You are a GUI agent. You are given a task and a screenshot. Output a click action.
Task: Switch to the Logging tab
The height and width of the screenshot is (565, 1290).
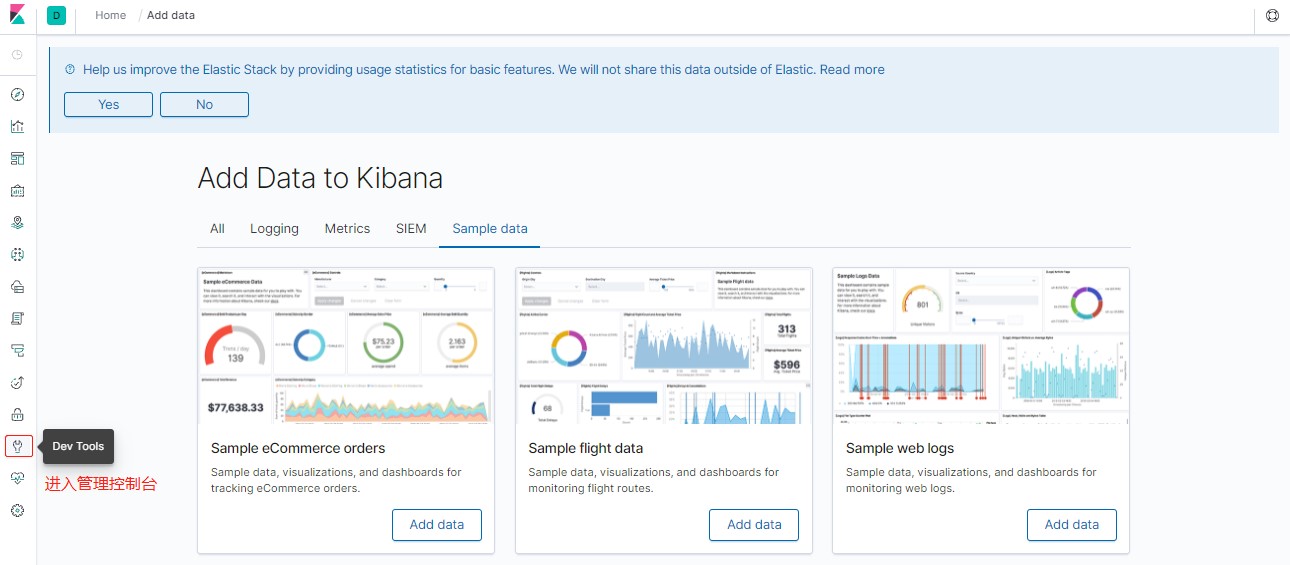274,229
